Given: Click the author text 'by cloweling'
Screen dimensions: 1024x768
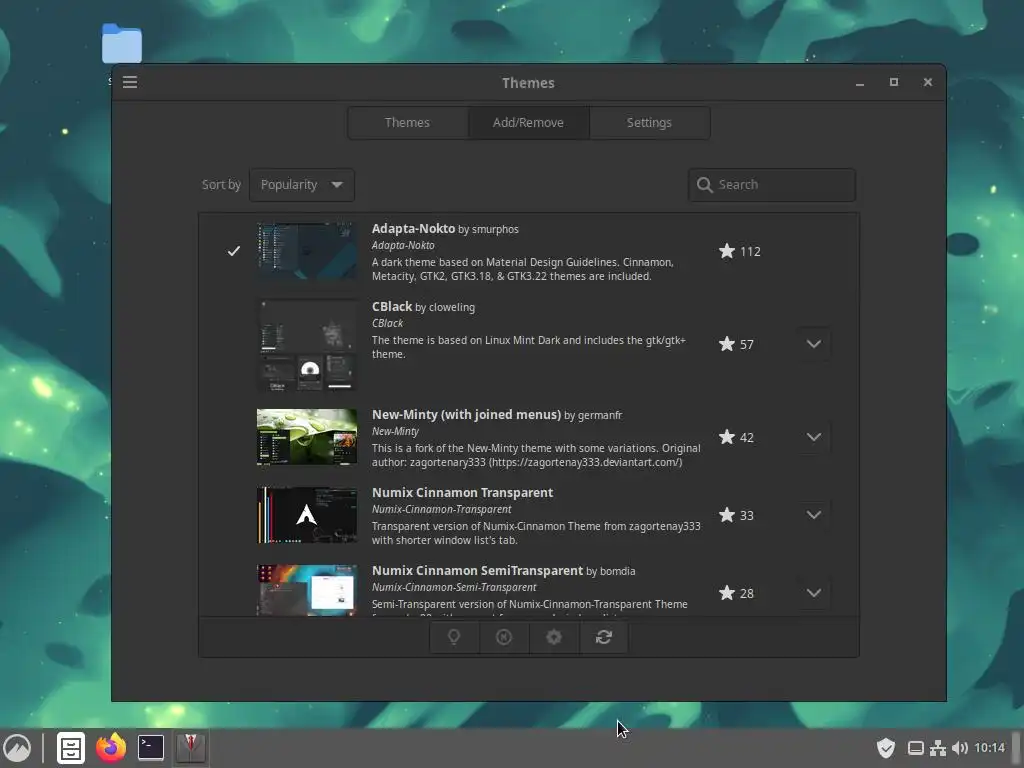Looking at the screenshot, I should 445,307.
